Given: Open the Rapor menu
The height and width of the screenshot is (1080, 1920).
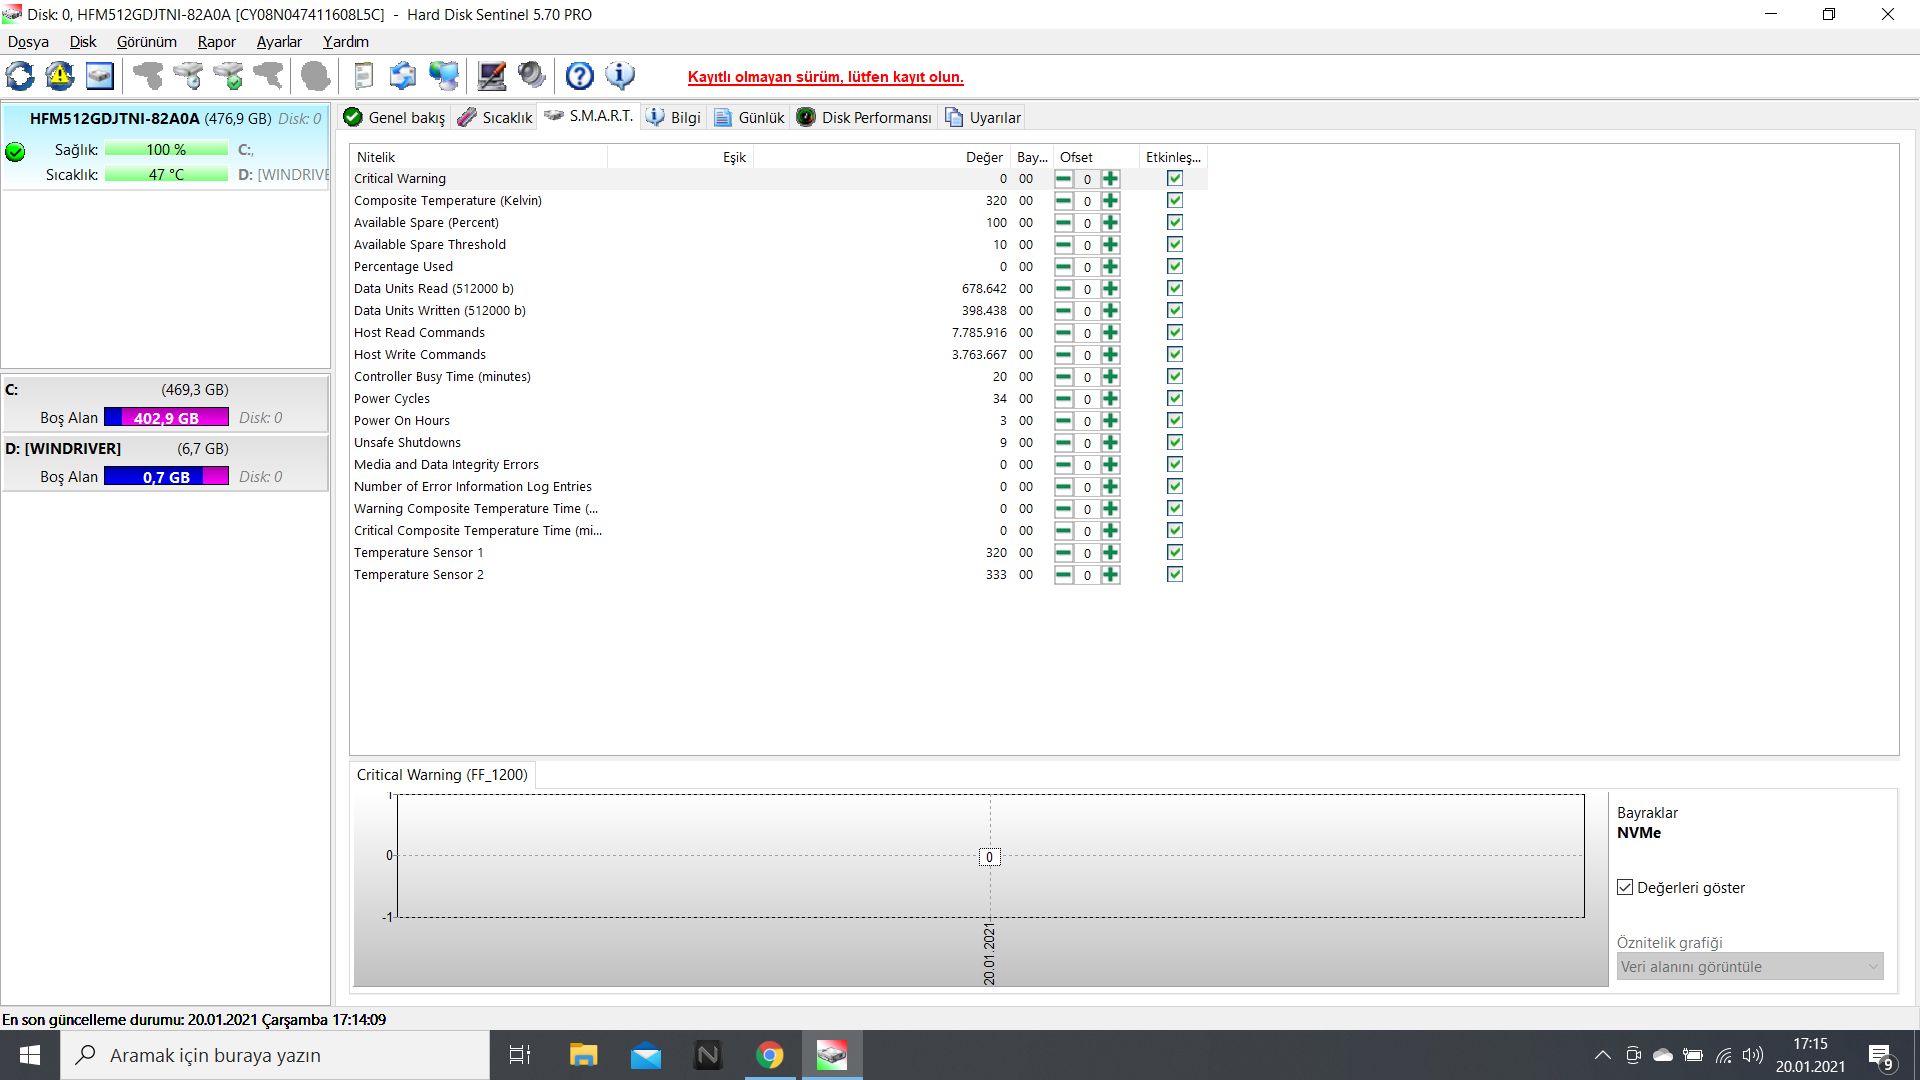Looking at the screenshot, I should click(x=216, y=42).
